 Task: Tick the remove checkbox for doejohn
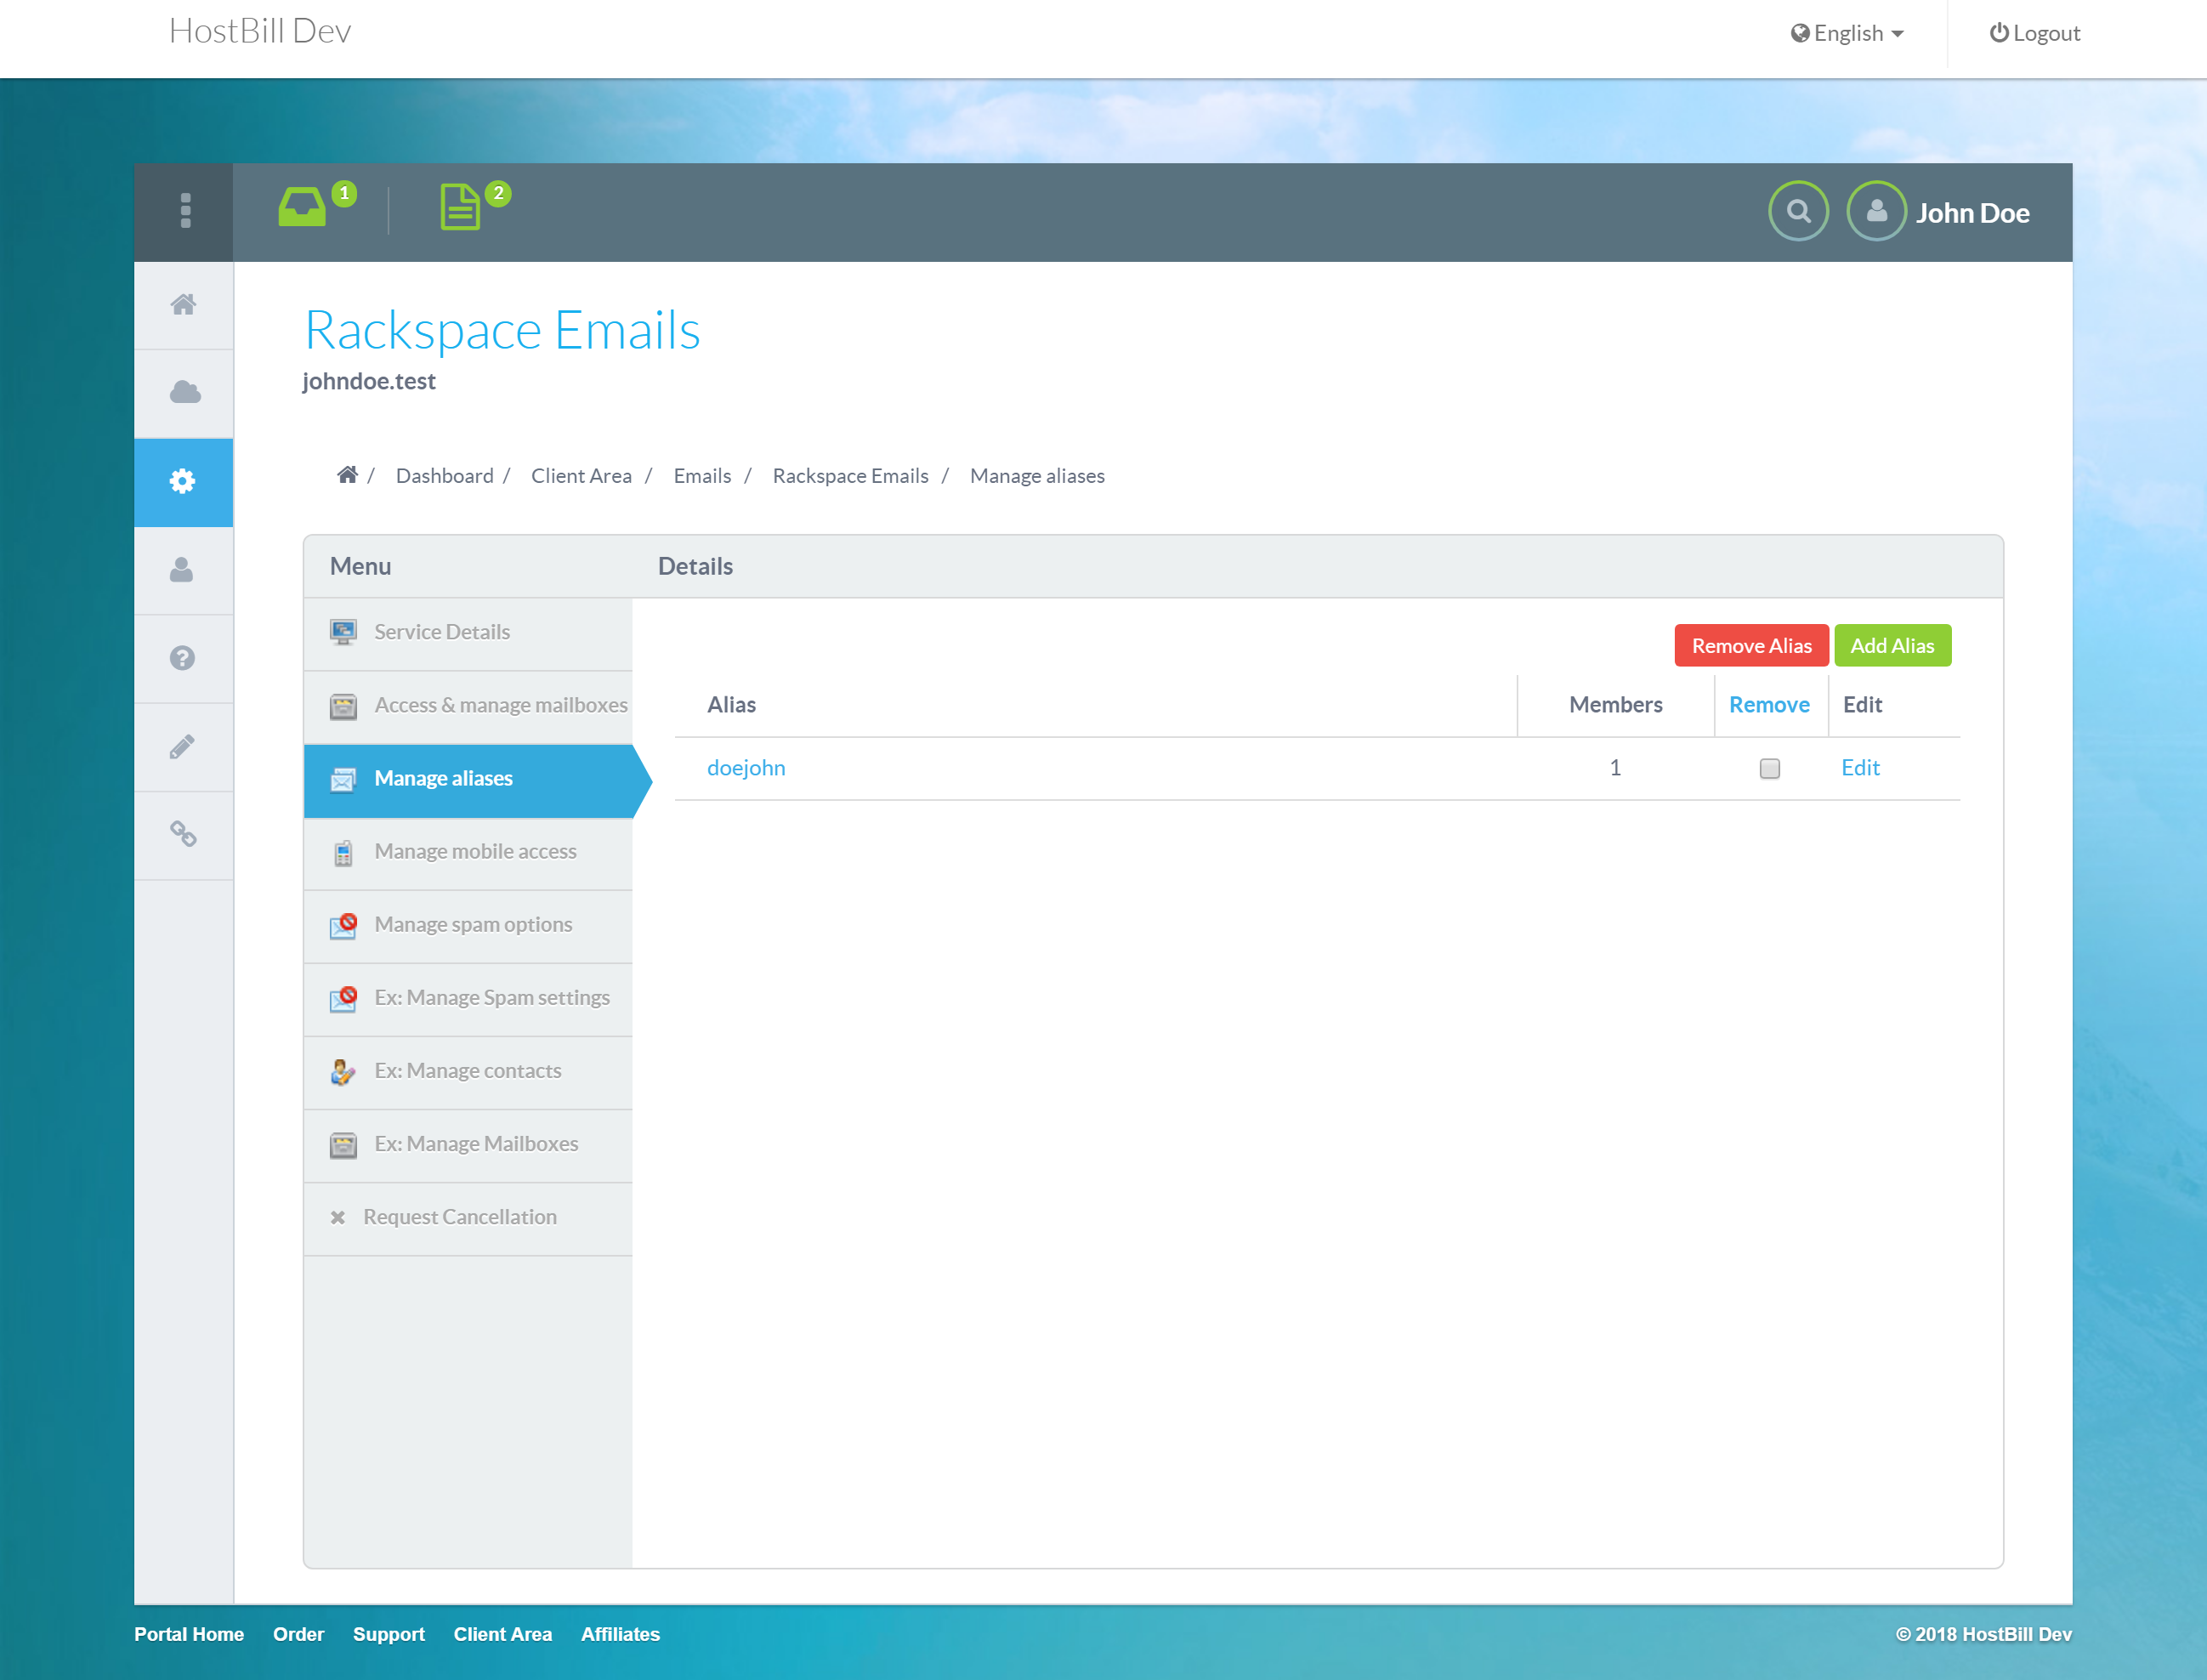1769,768
